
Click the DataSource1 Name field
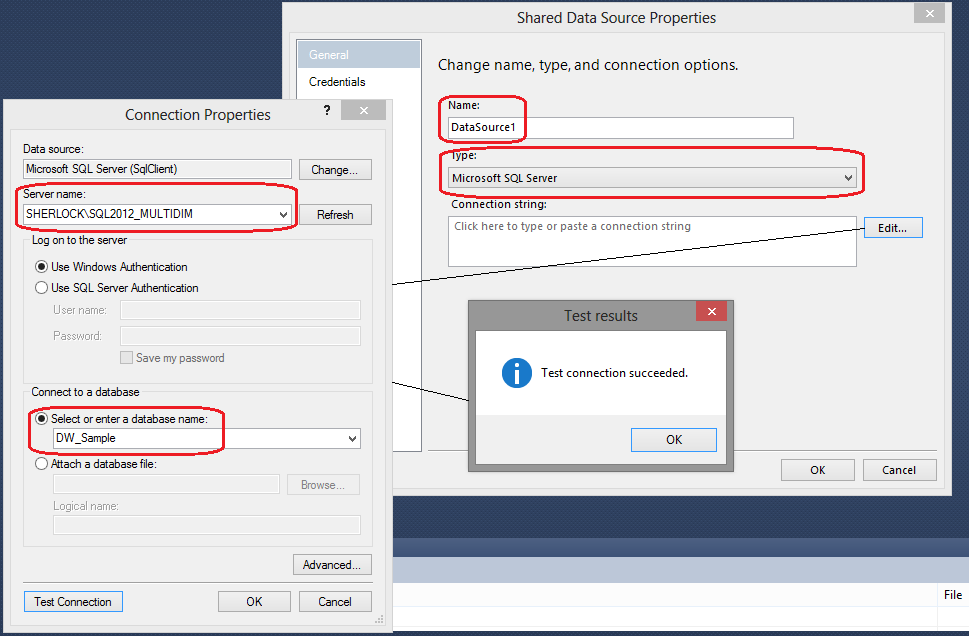point(620,127)
